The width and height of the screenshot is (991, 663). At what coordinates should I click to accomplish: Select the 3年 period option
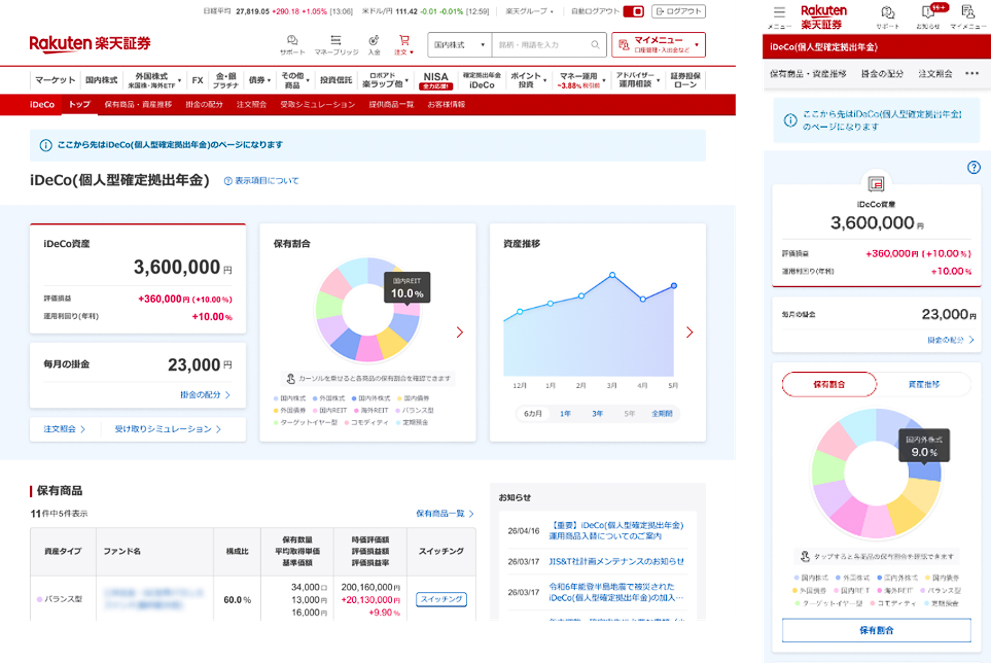coord(597,413)
